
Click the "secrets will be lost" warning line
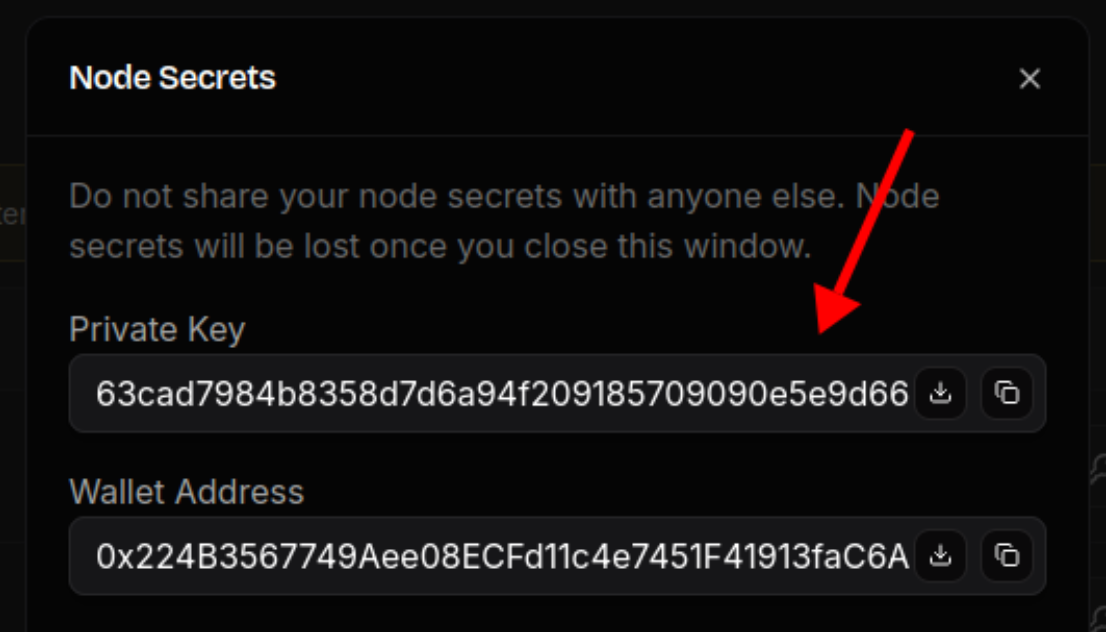(x=440, y=246)
